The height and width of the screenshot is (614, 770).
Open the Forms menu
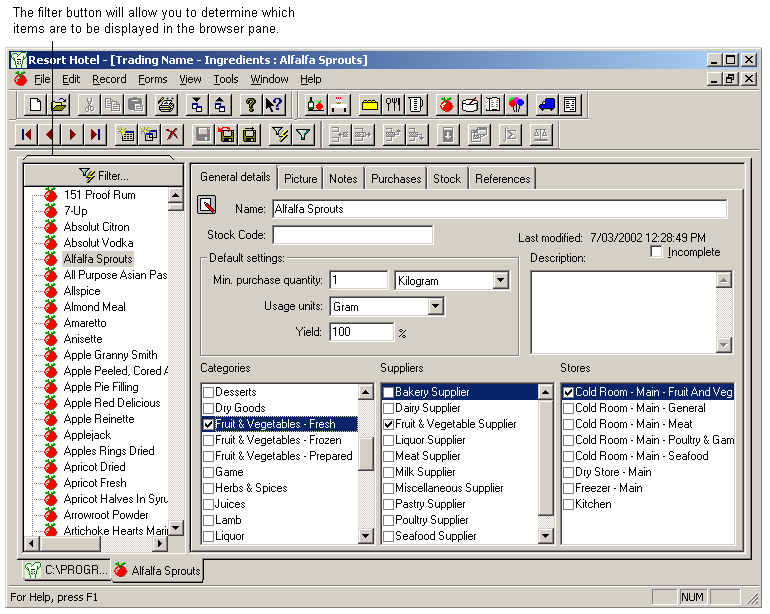pos(153,79)
